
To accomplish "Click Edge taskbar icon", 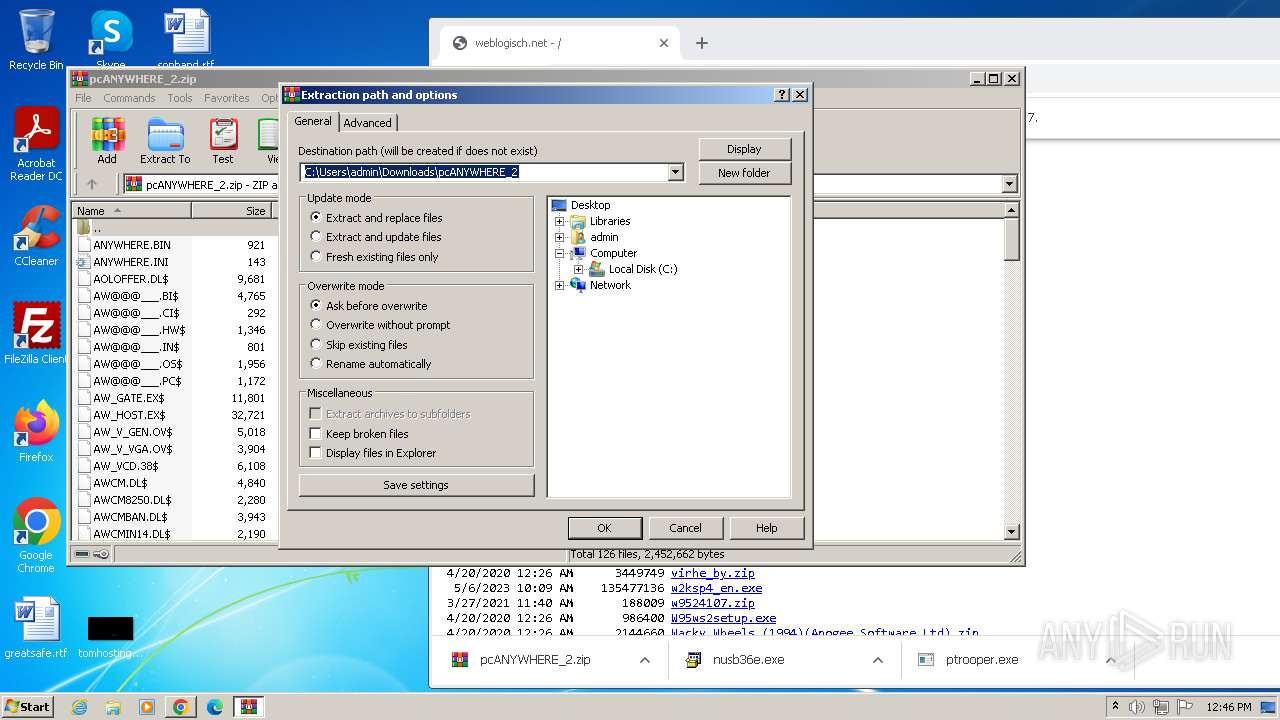I will point(215,707).
